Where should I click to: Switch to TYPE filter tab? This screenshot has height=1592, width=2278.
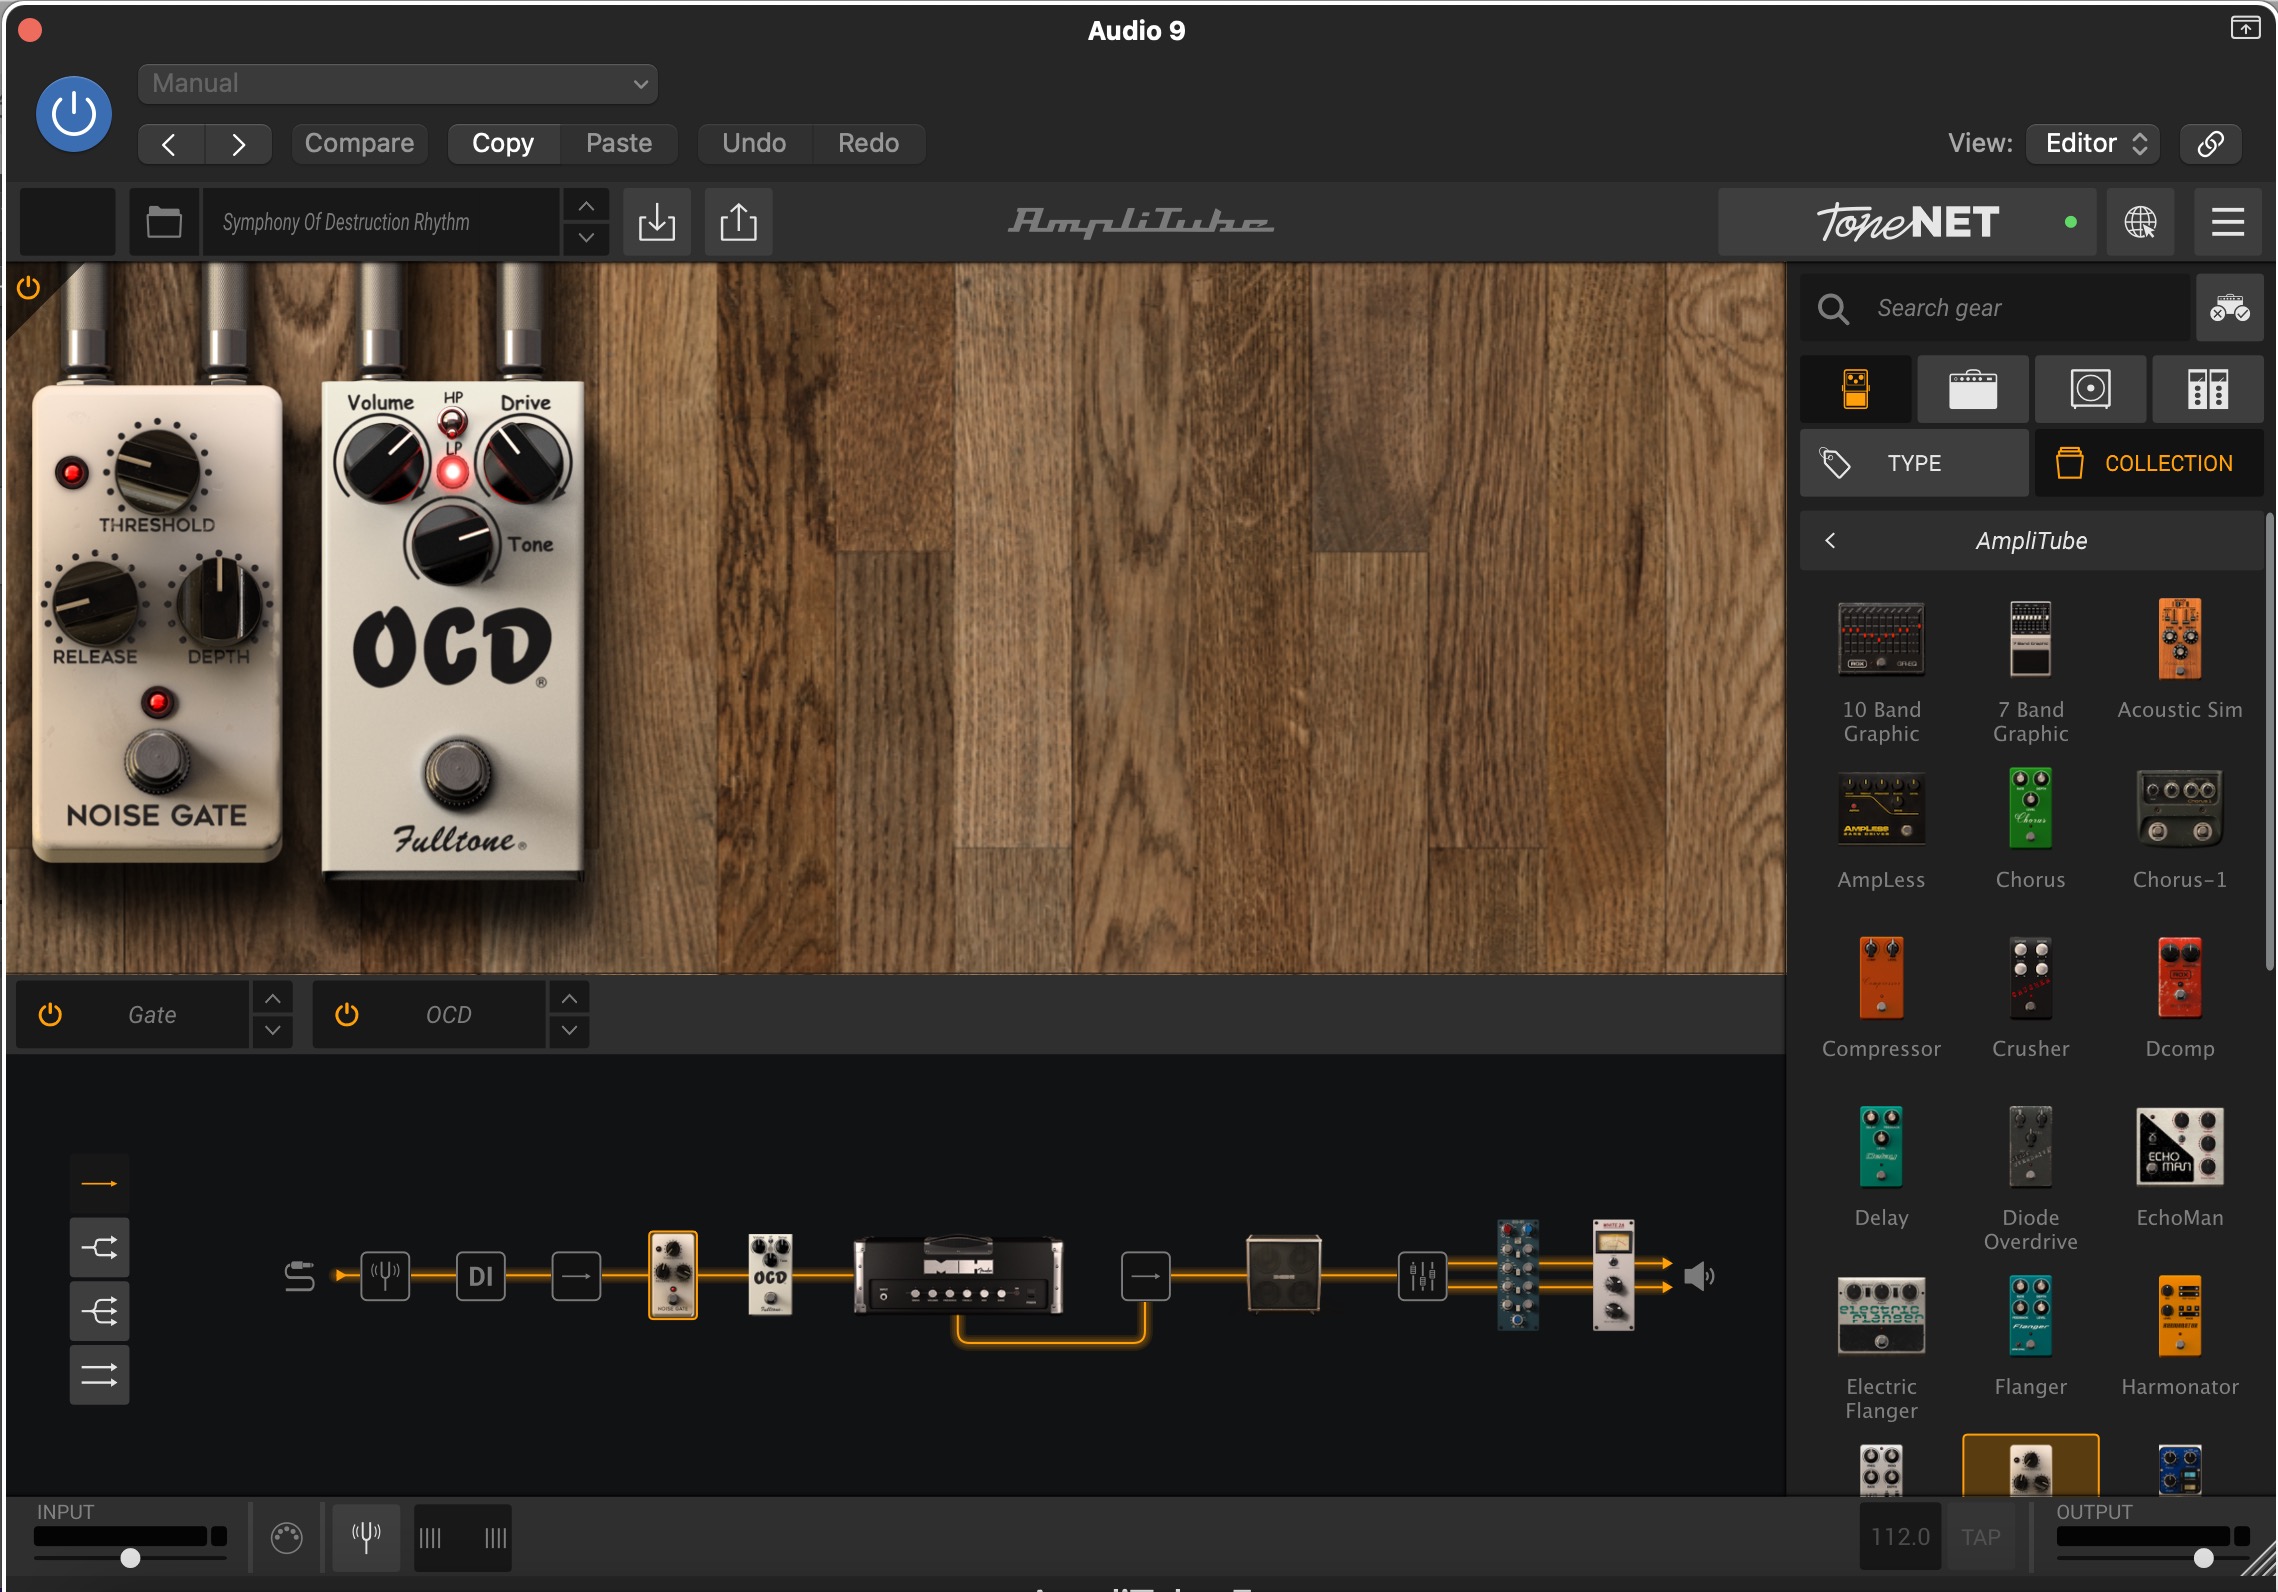[x=1914, y=463]
